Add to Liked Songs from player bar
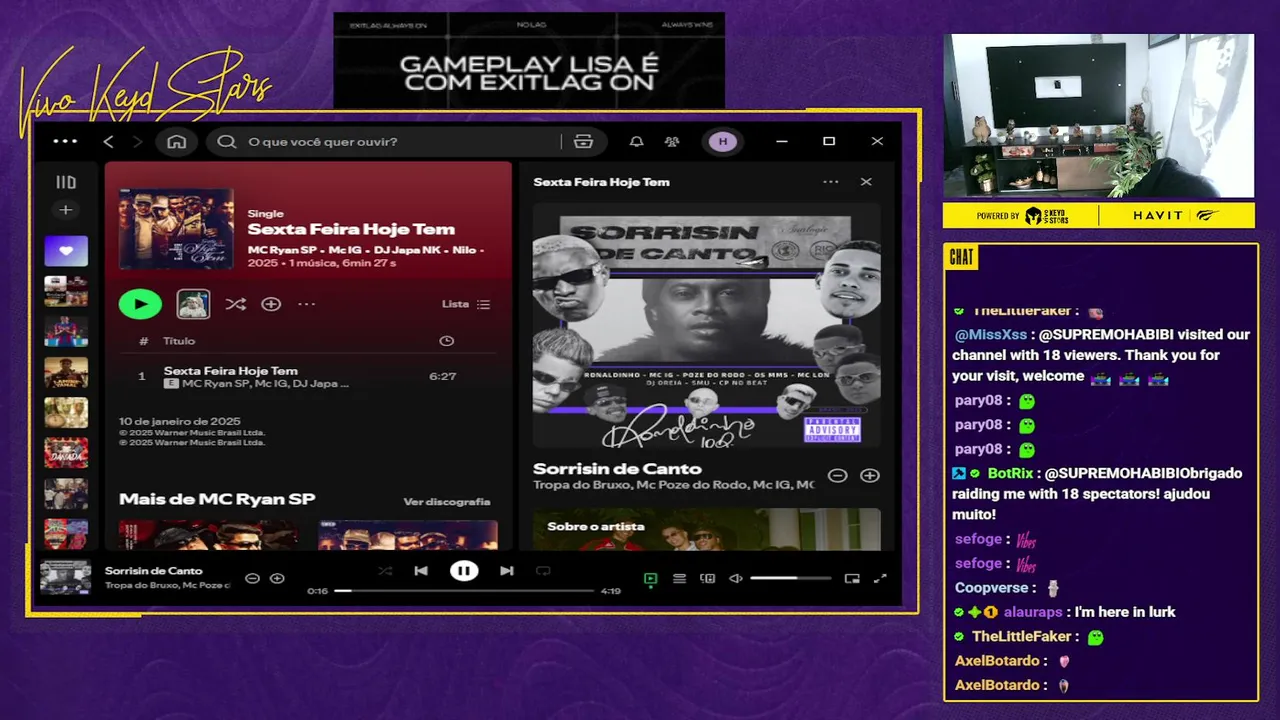 tap(277, 578)
